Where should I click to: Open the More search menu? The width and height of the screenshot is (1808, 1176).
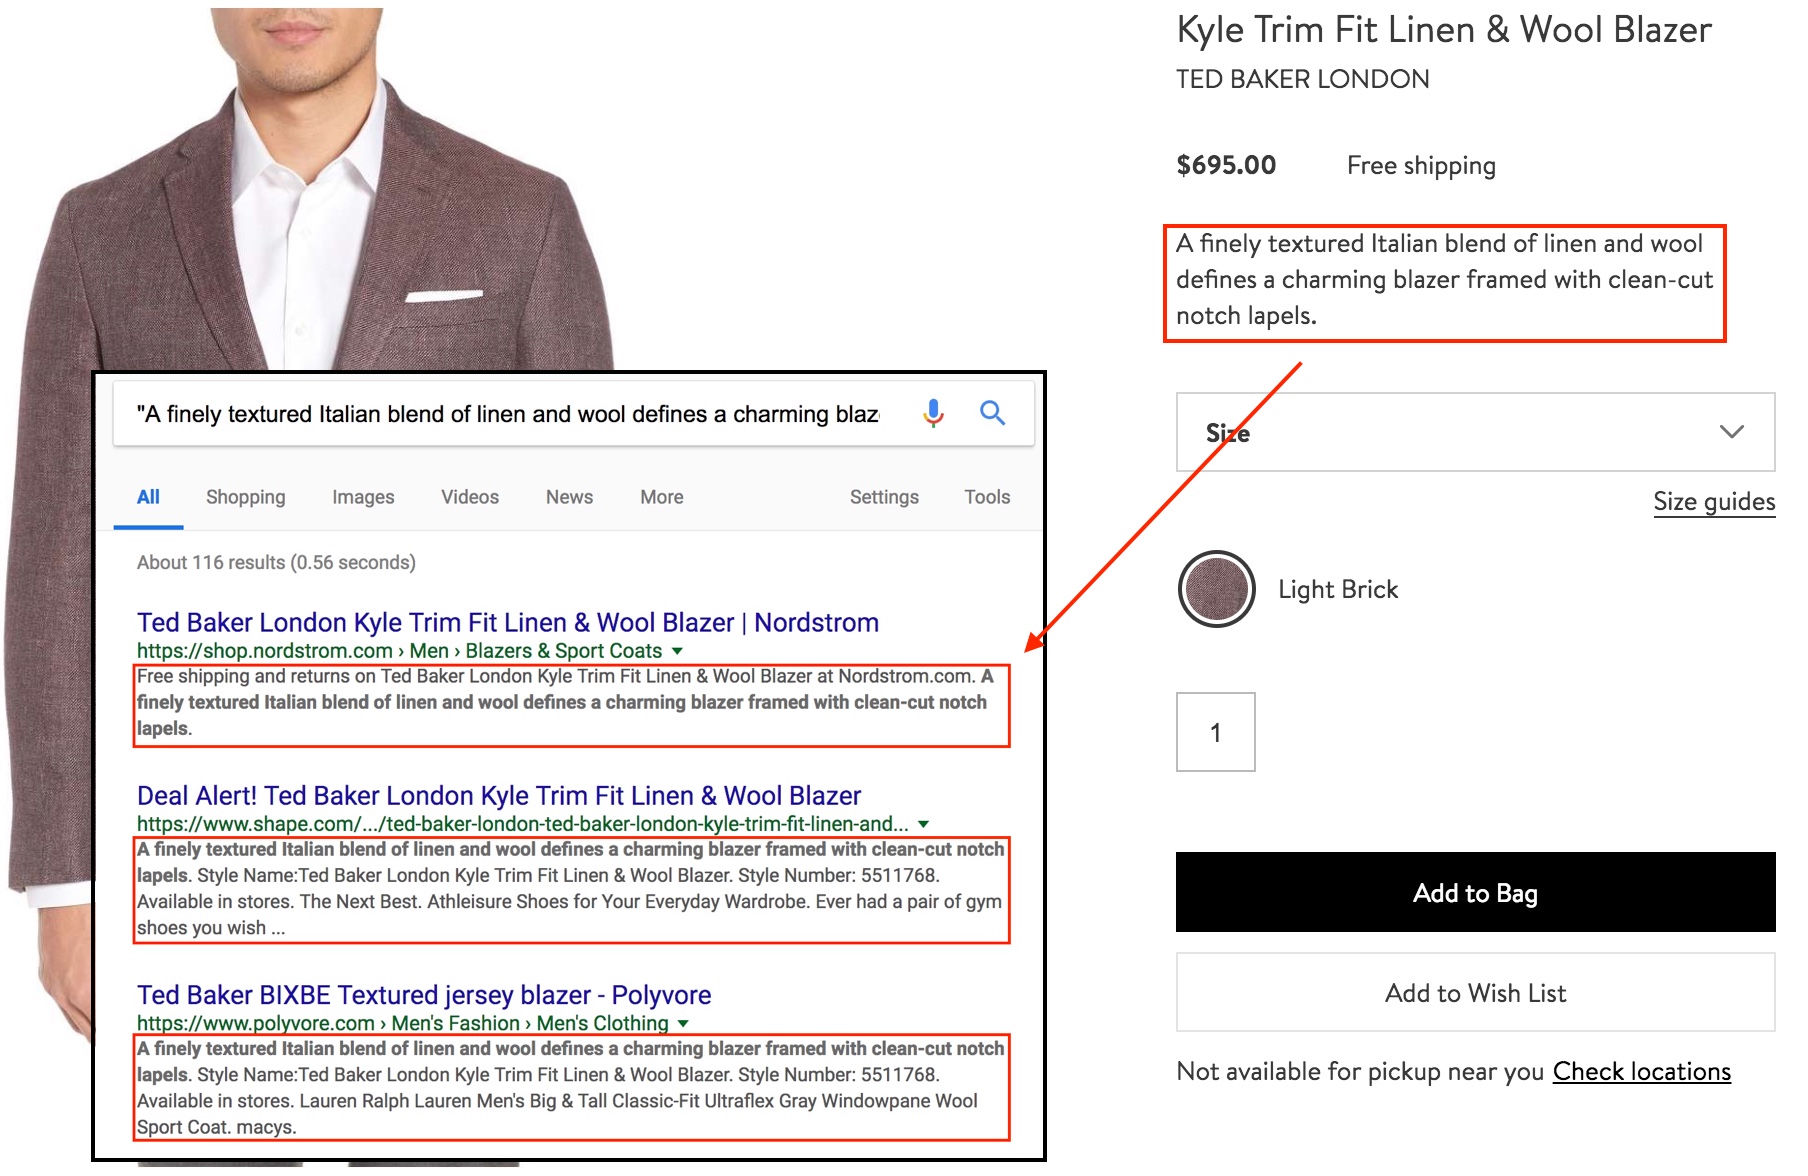662,497
